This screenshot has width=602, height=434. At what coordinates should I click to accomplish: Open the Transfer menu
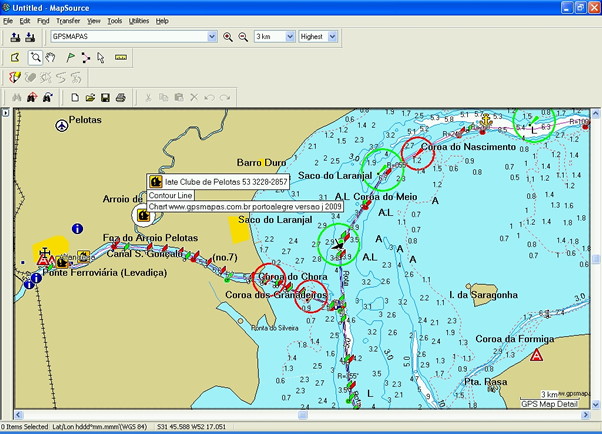pos(68,20)
